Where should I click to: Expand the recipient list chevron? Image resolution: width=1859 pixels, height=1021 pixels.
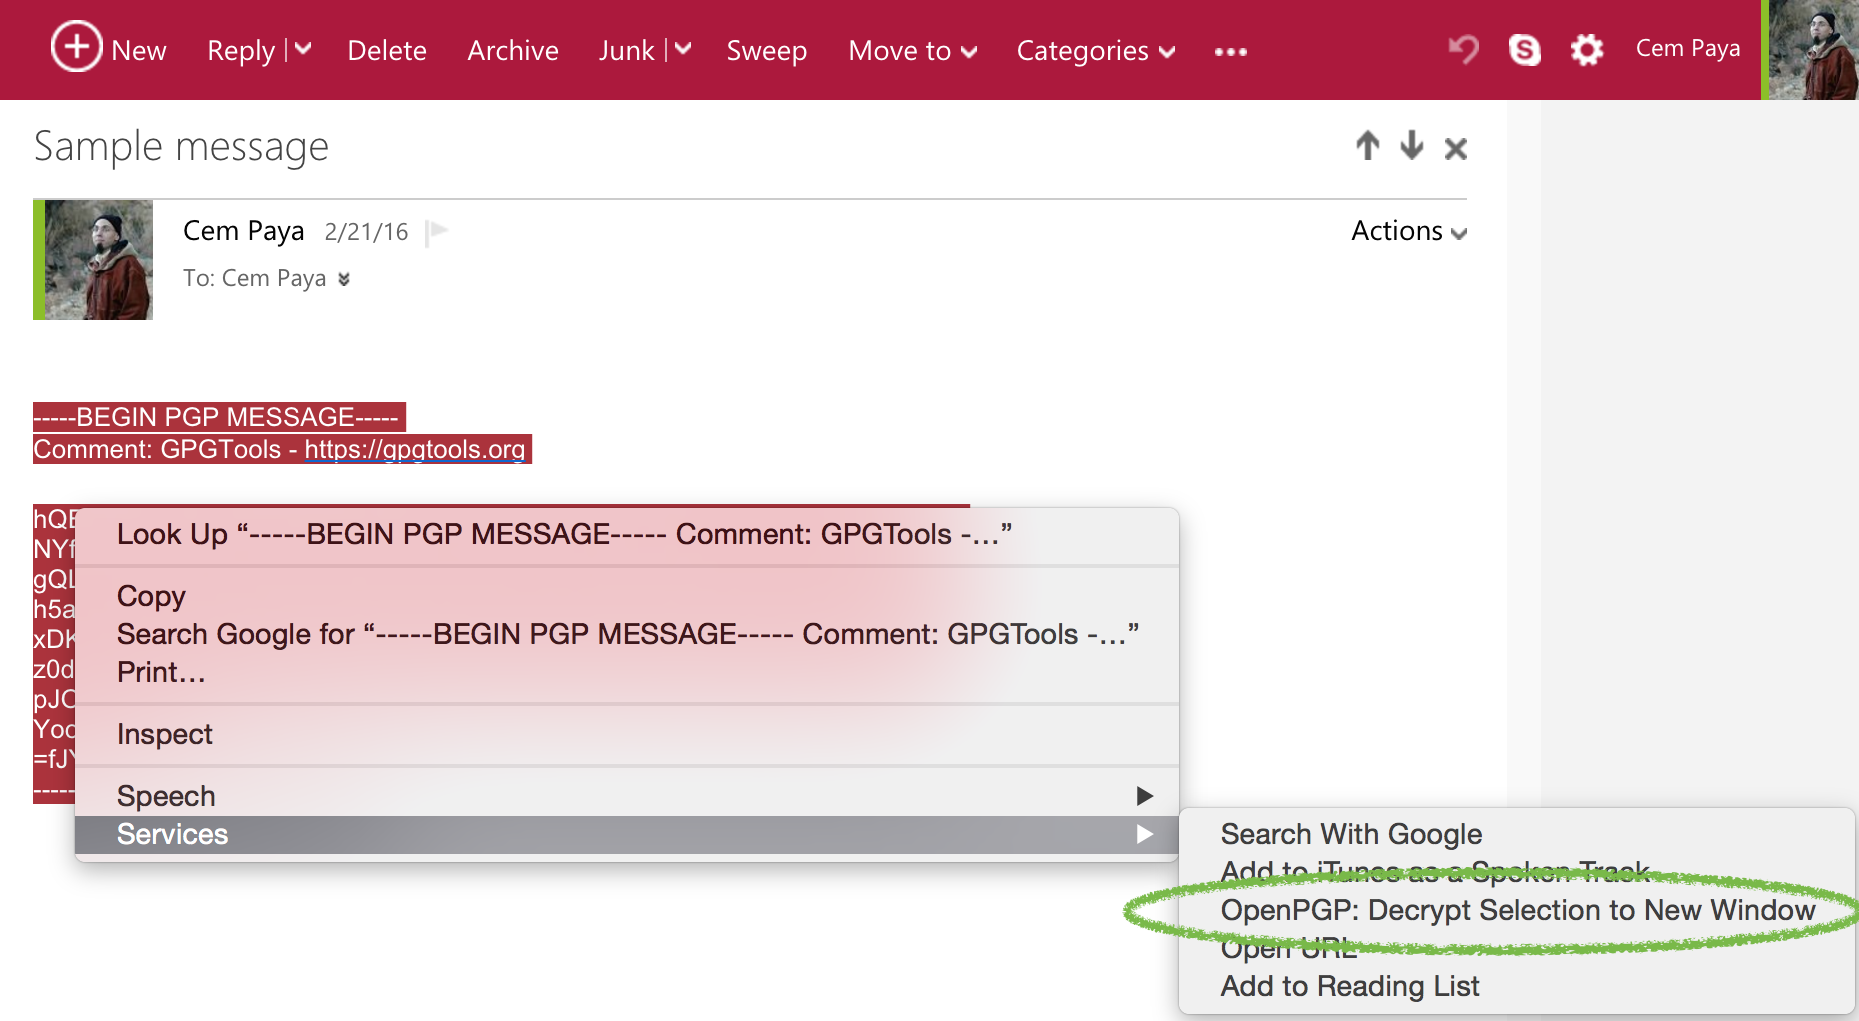click(344, 279)
